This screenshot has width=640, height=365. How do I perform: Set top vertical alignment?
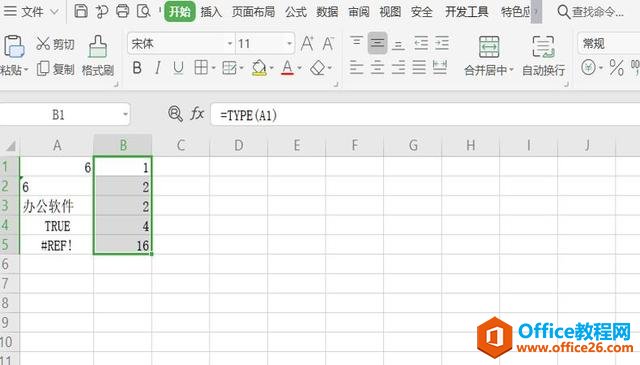click(356, 42)
